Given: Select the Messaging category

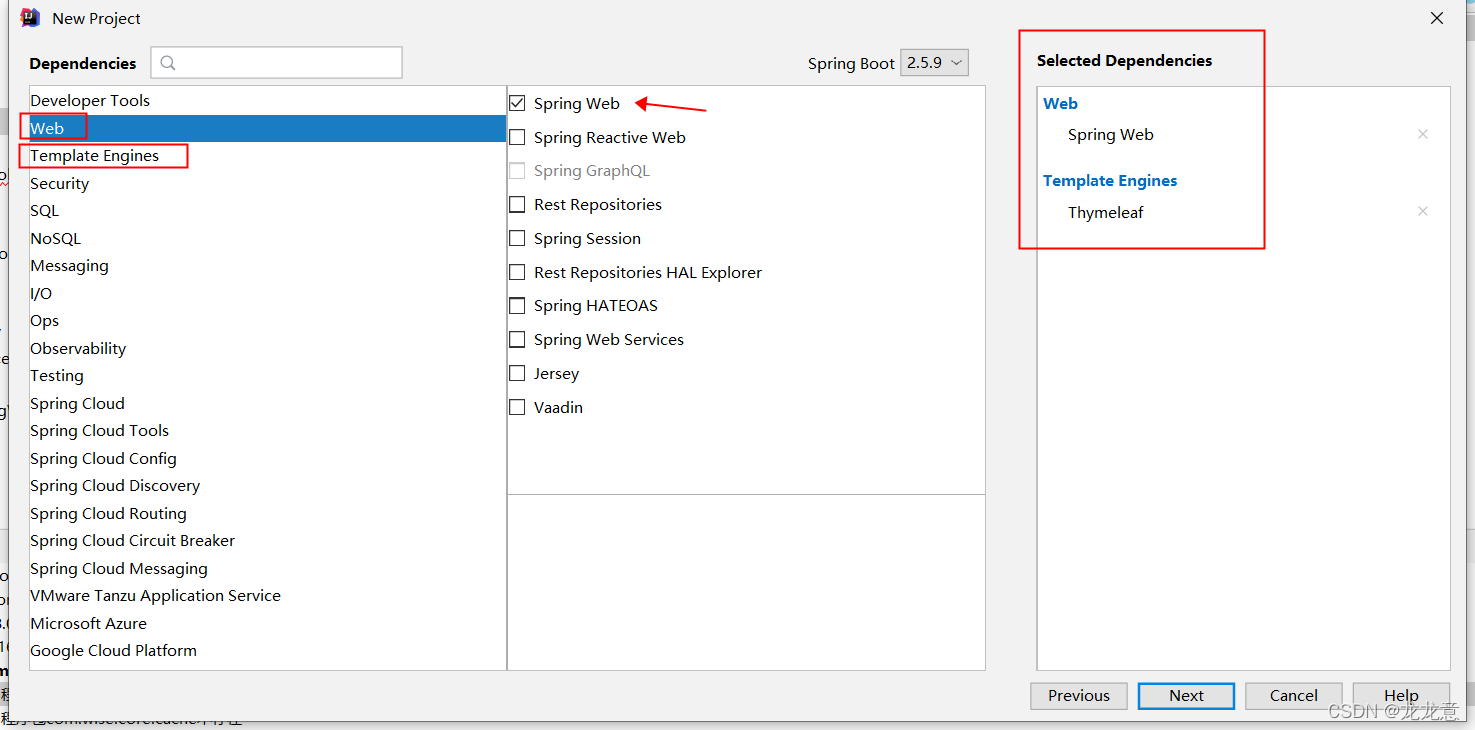Looking at the screenshot, I should pos(268,266).
